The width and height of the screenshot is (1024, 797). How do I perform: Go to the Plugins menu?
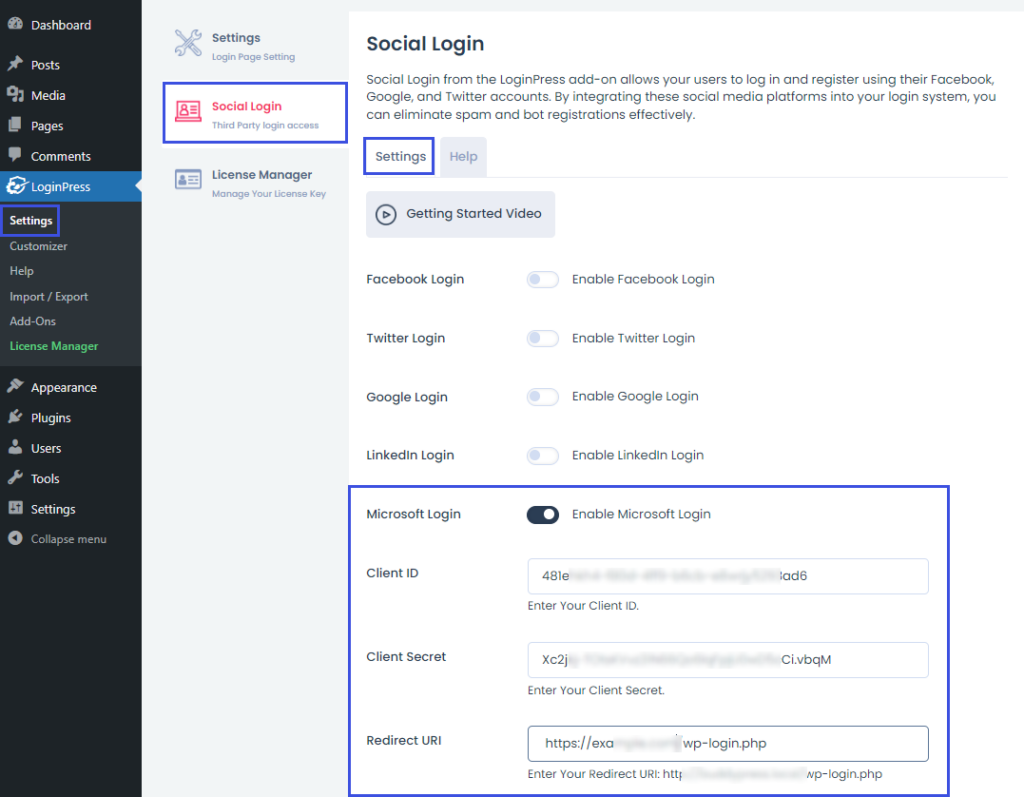pyautogui.click(x=71, y=417)
